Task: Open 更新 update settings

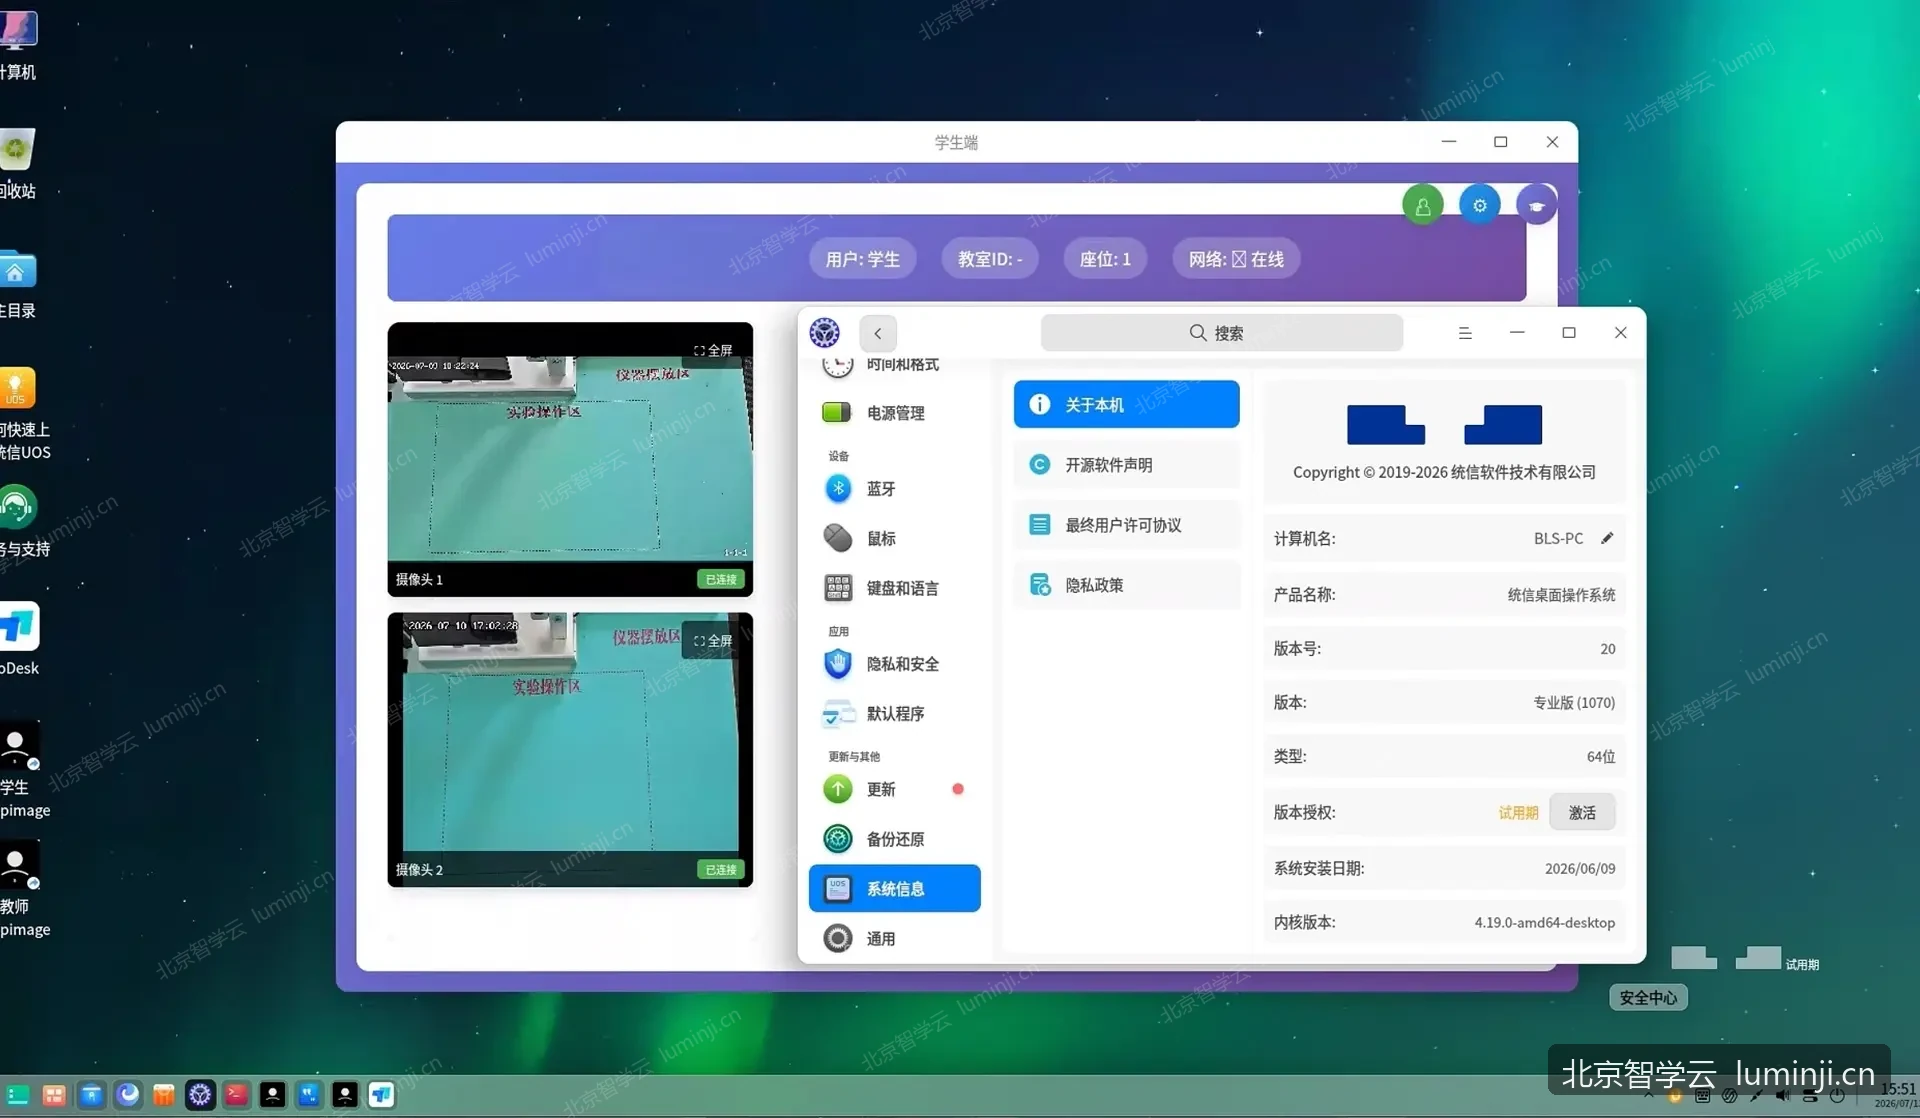Action: pos(894,789)
